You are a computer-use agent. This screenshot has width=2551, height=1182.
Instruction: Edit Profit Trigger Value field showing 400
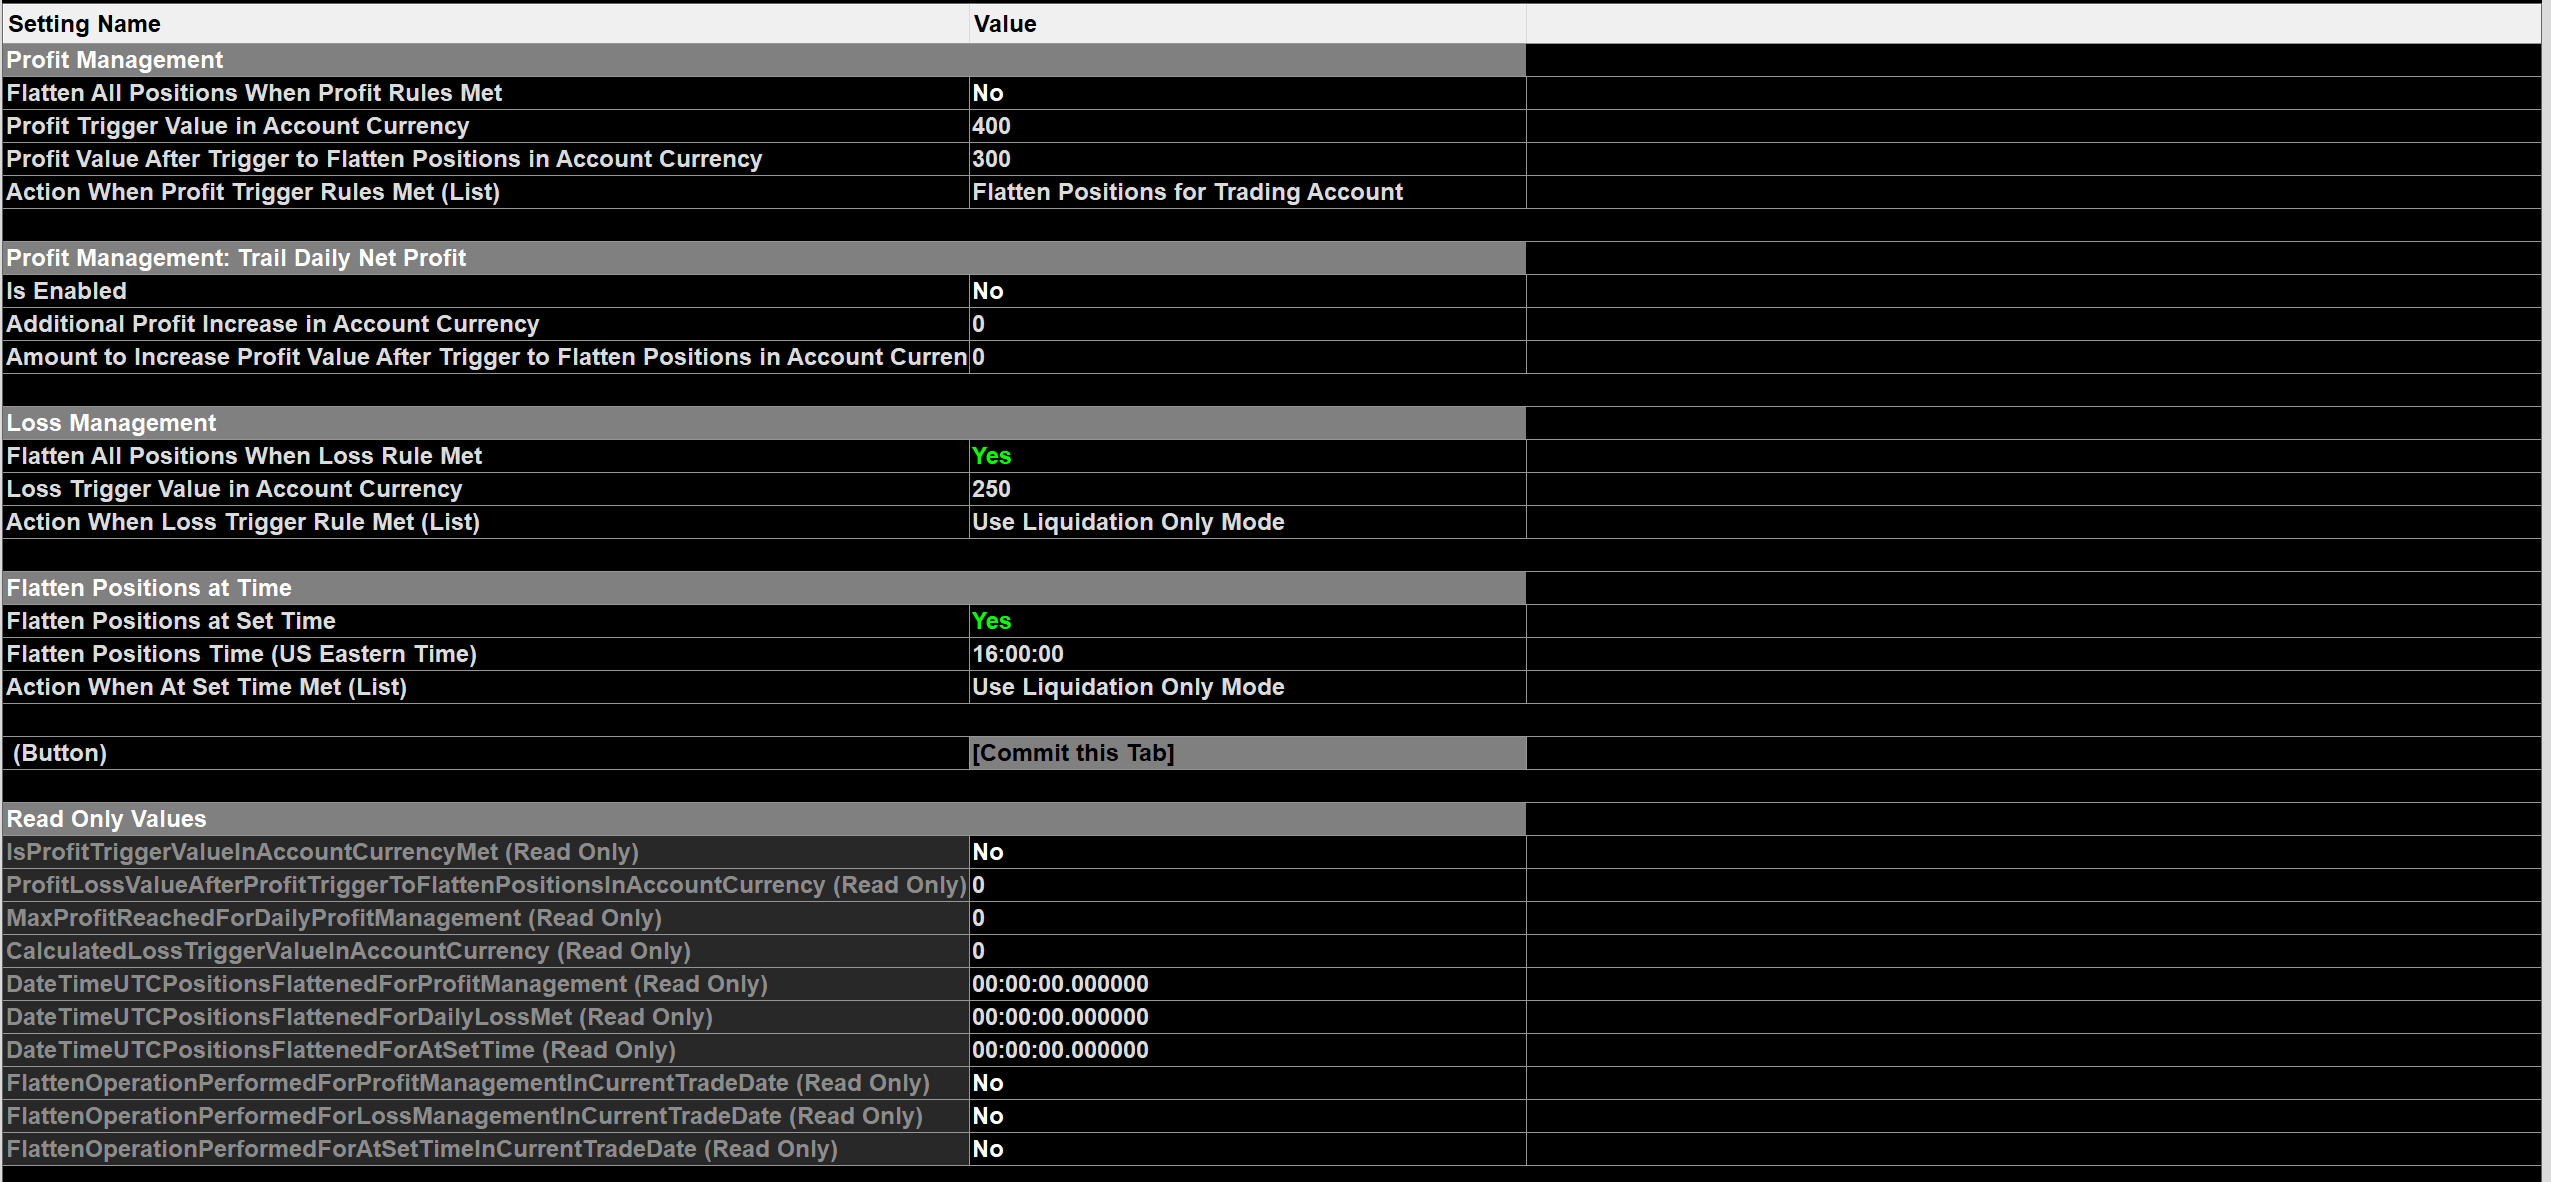click(x=1246, y=126)
